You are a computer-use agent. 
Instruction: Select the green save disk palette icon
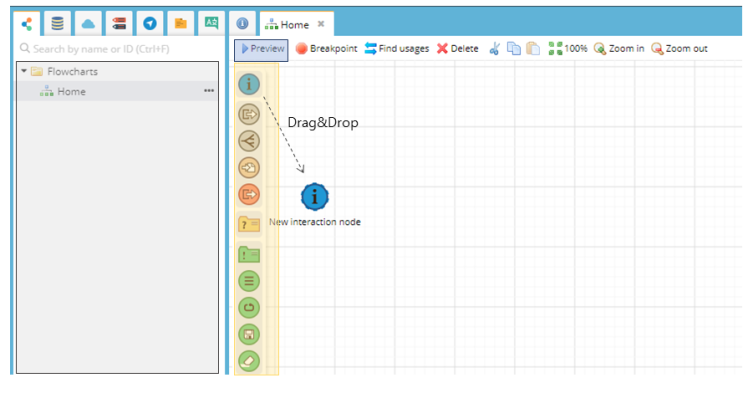(249, 334)
